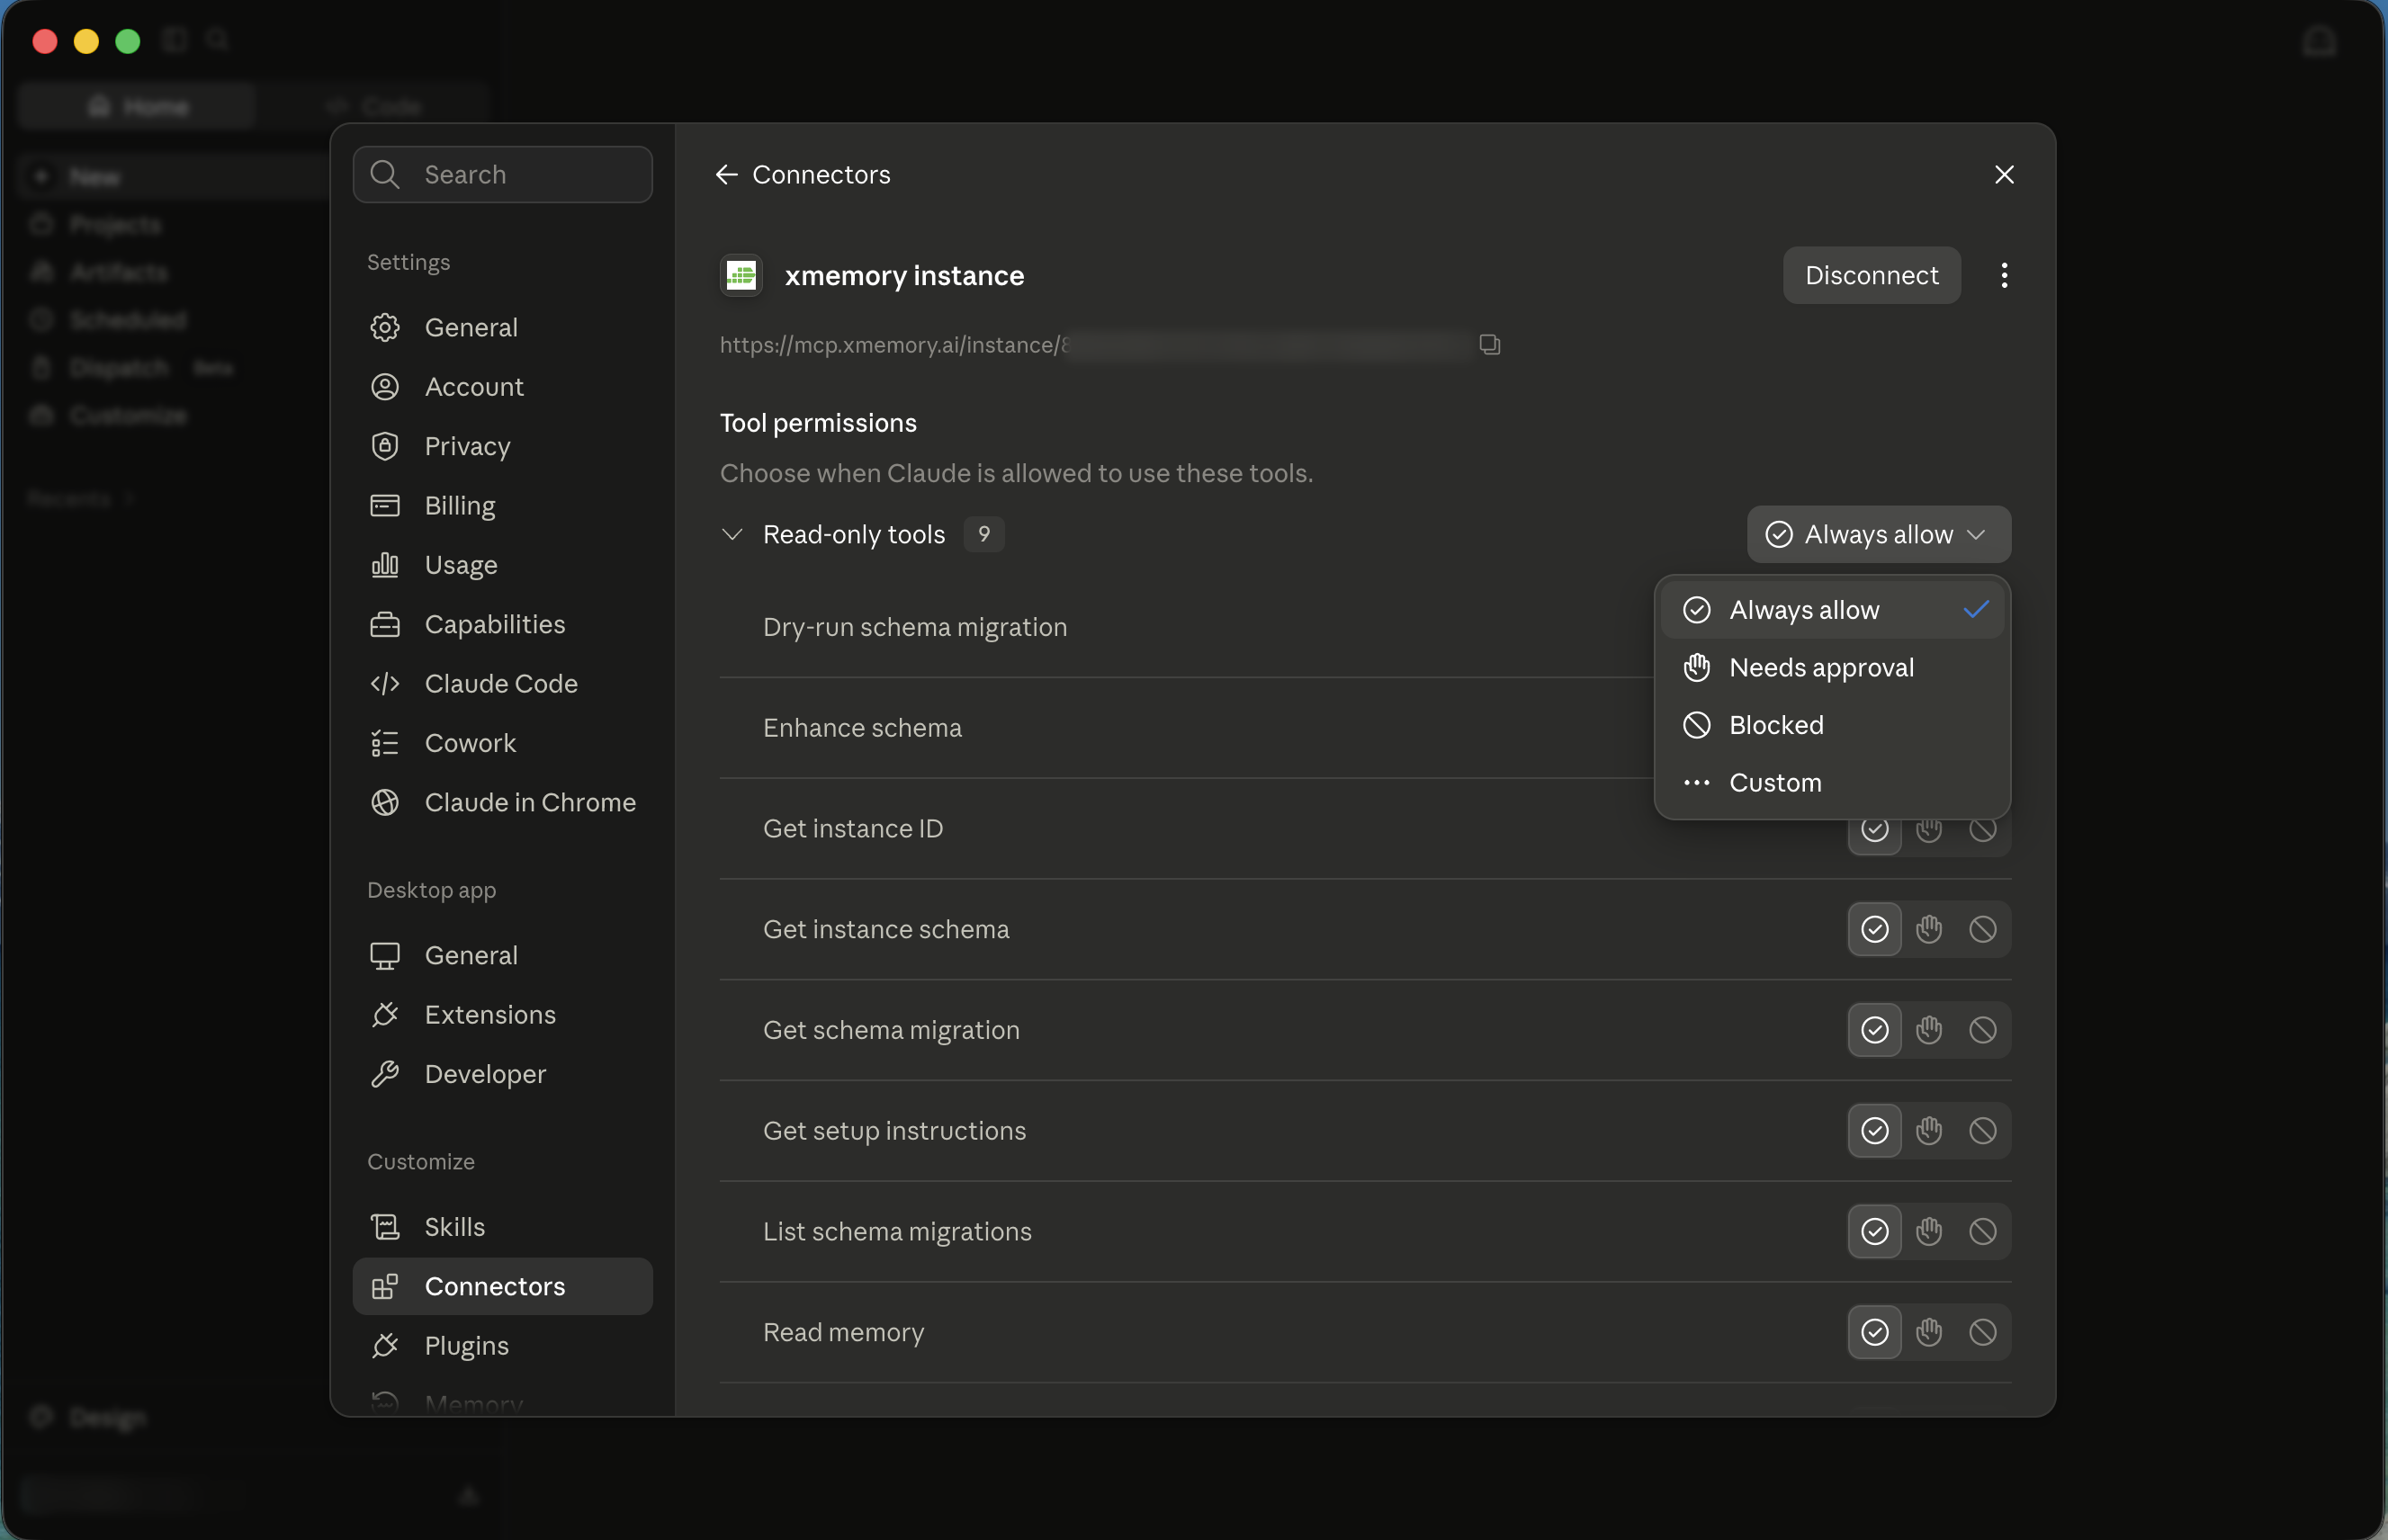The width and height of the screenshot is (2388, 1540).
Task: Click the xmemory instance title
Action: [904, 276]
